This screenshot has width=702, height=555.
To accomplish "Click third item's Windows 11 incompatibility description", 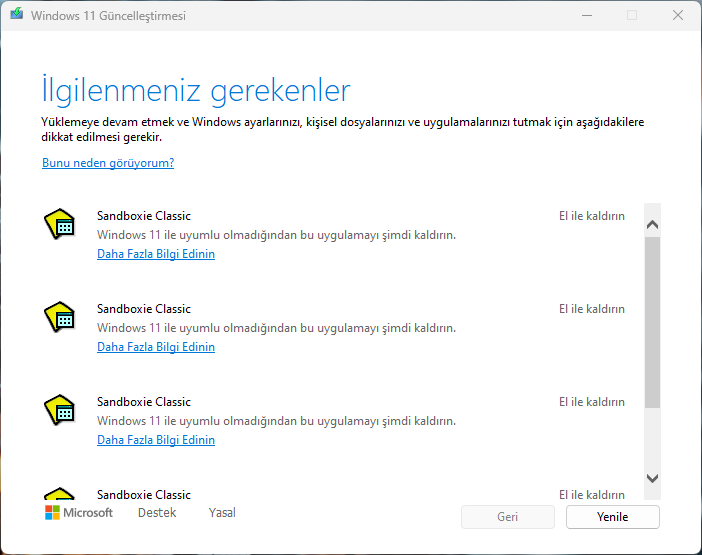I will tap(276, 421).
